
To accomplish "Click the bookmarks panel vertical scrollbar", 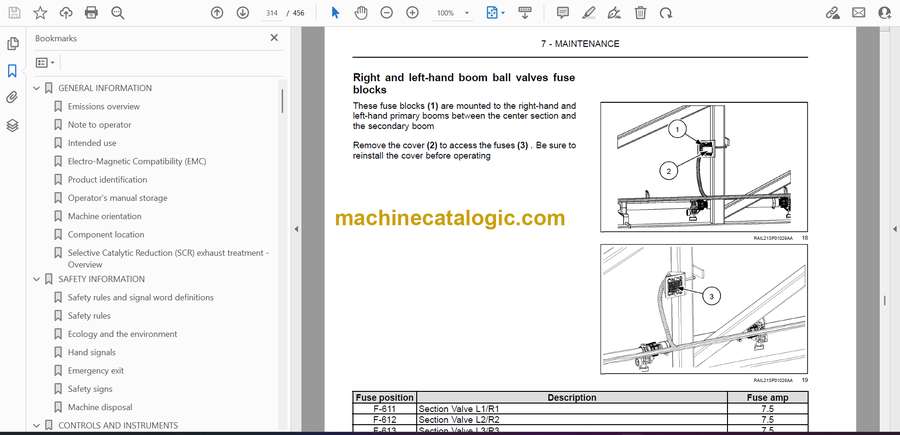I will (x=282, y=100).
